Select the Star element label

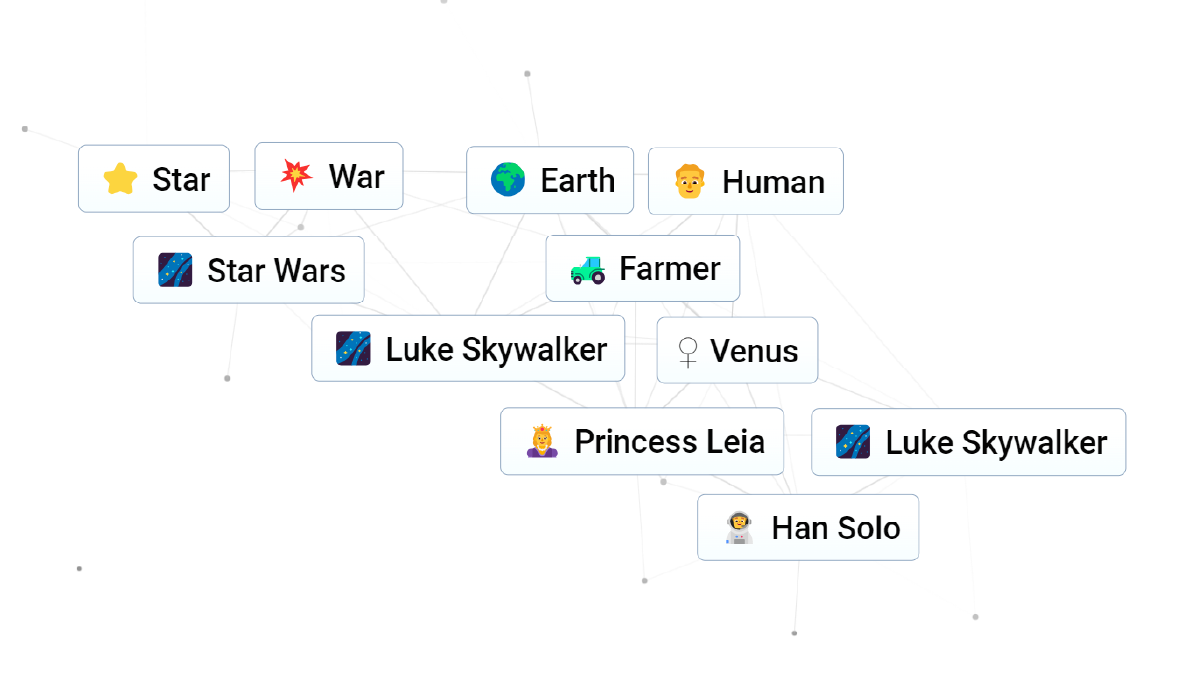[181, 180]
